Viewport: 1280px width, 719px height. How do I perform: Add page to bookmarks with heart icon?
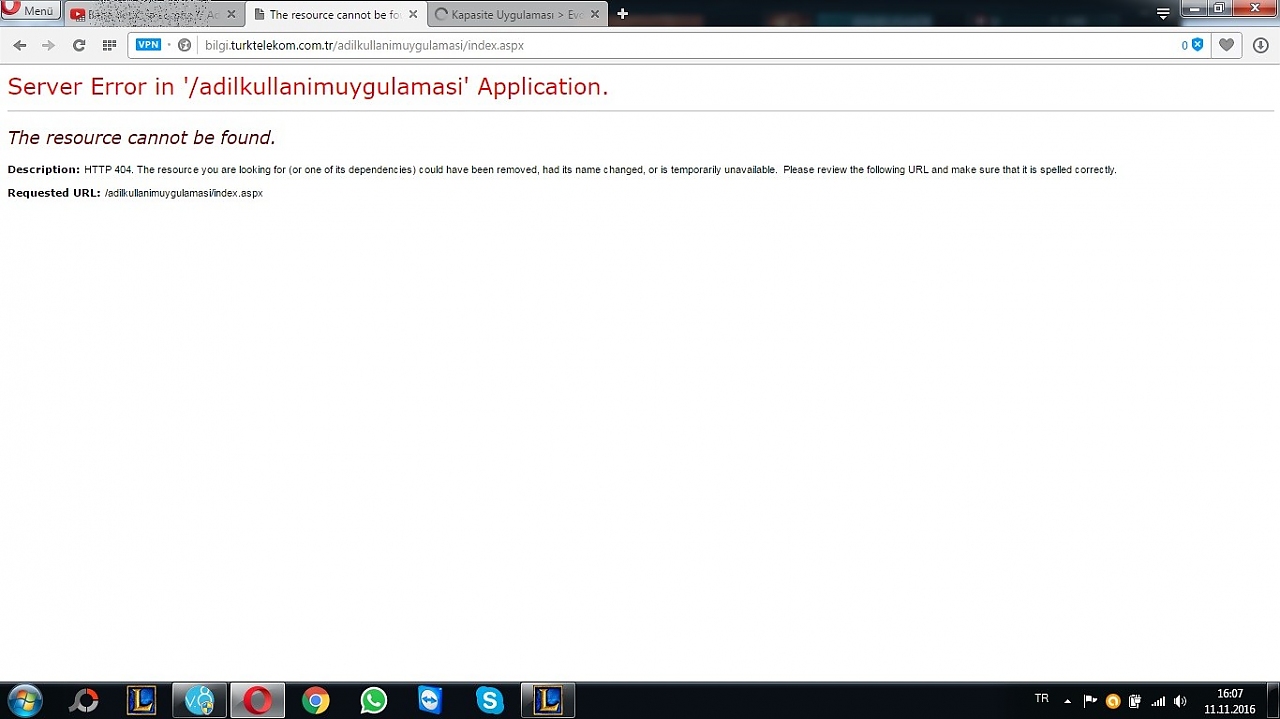1227,45
